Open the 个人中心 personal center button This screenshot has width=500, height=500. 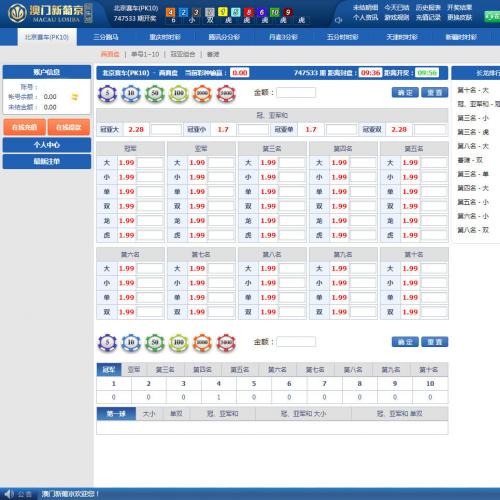point(47,145)
